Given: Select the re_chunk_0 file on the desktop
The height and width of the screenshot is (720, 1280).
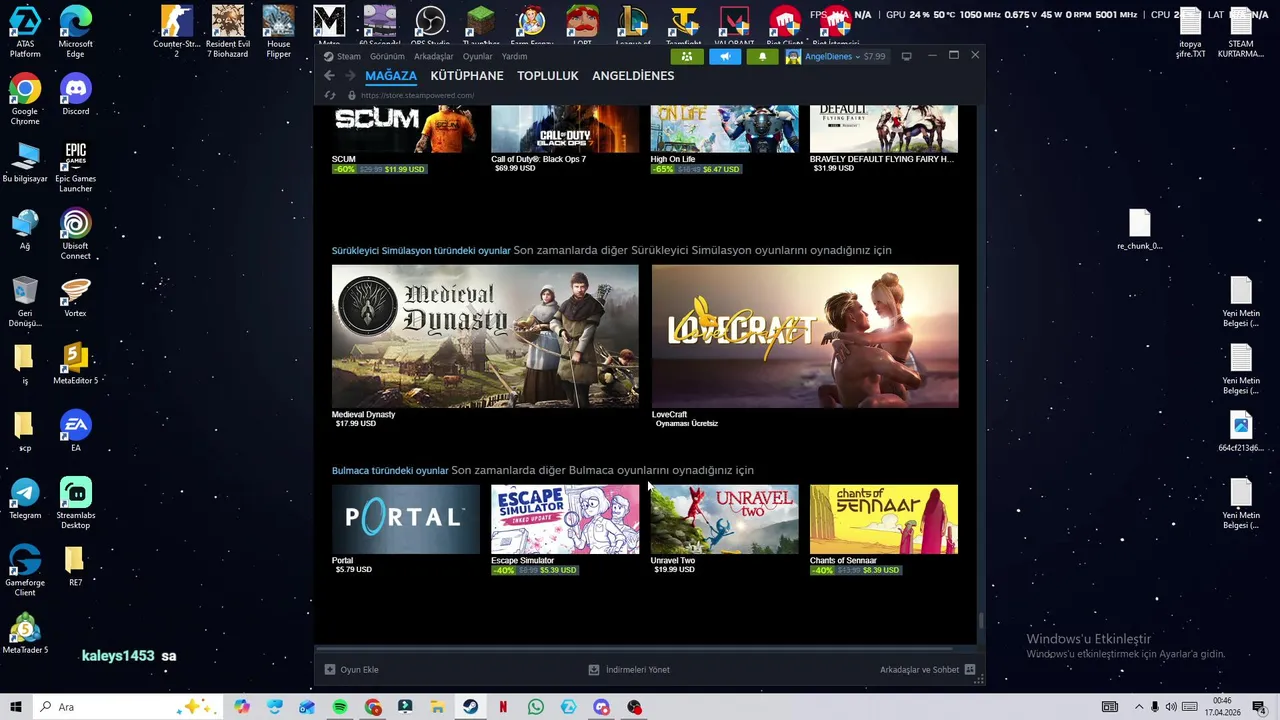Looking at the screenshot, I should (1140, 230).
